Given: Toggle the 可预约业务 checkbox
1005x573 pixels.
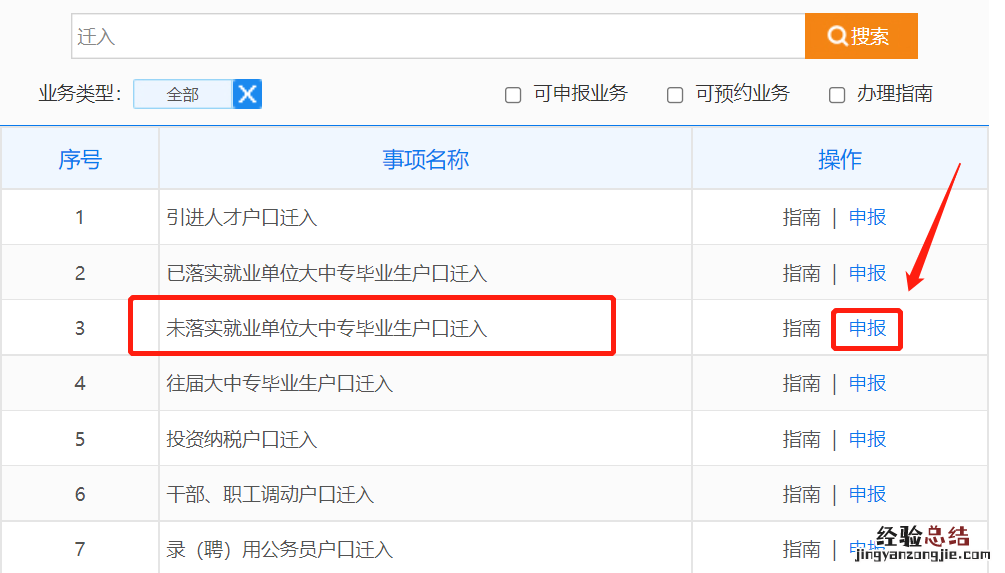Looking at the screenshot, I should click(x=675, y=95).
